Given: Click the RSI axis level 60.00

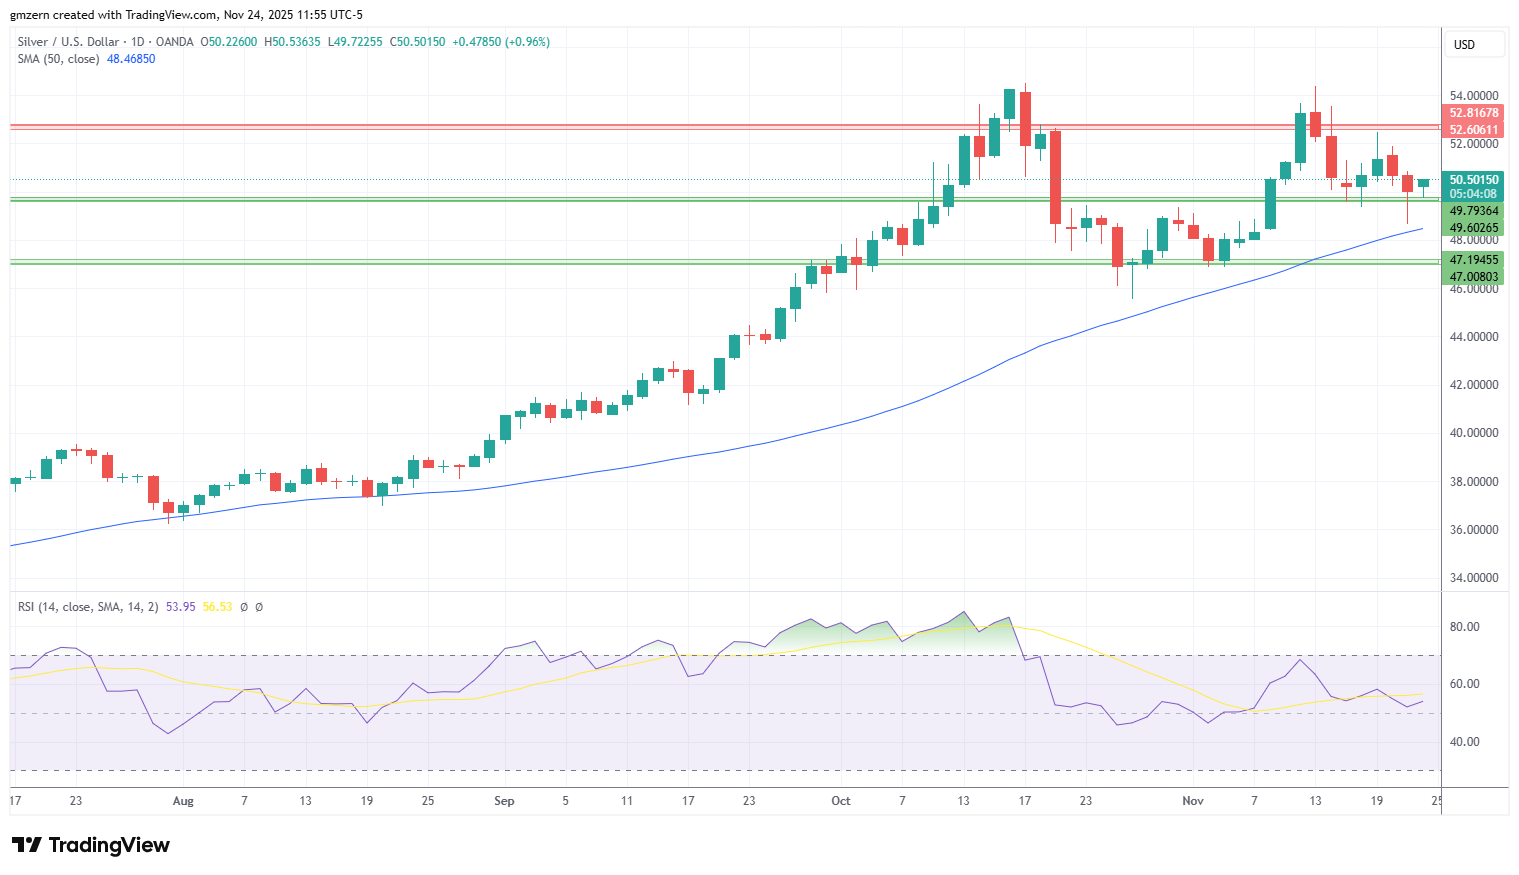Looking at the screenshot, I should 1465,684.
